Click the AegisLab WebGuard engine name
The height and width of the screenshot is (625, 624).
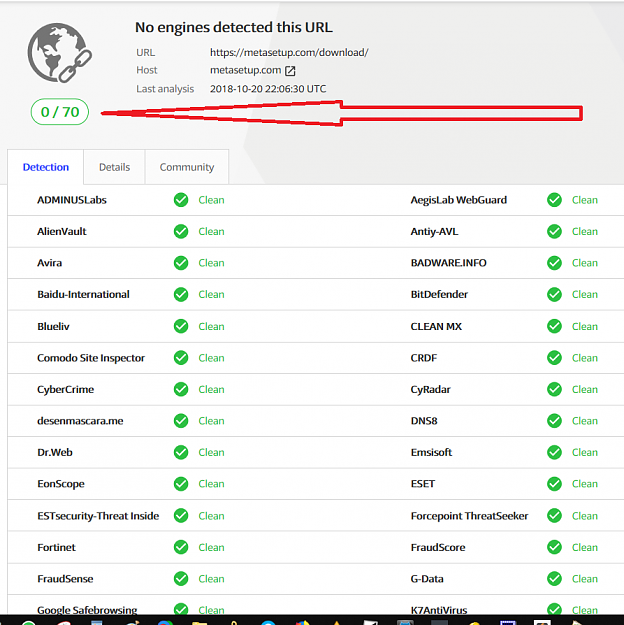point(459,200)
